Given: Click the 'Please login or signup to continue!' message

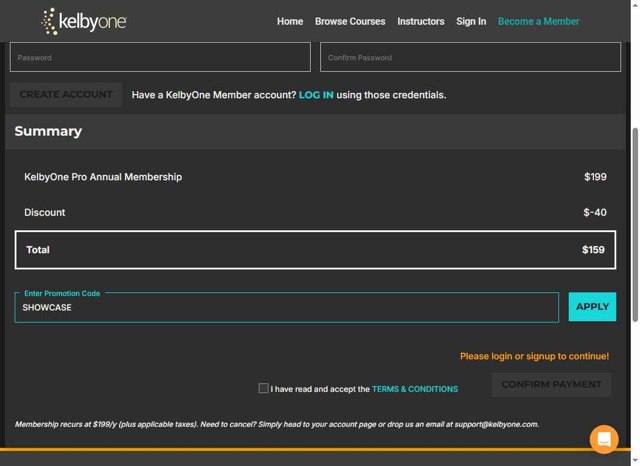Looking at the screenshot, I should (x=534, y=356).
